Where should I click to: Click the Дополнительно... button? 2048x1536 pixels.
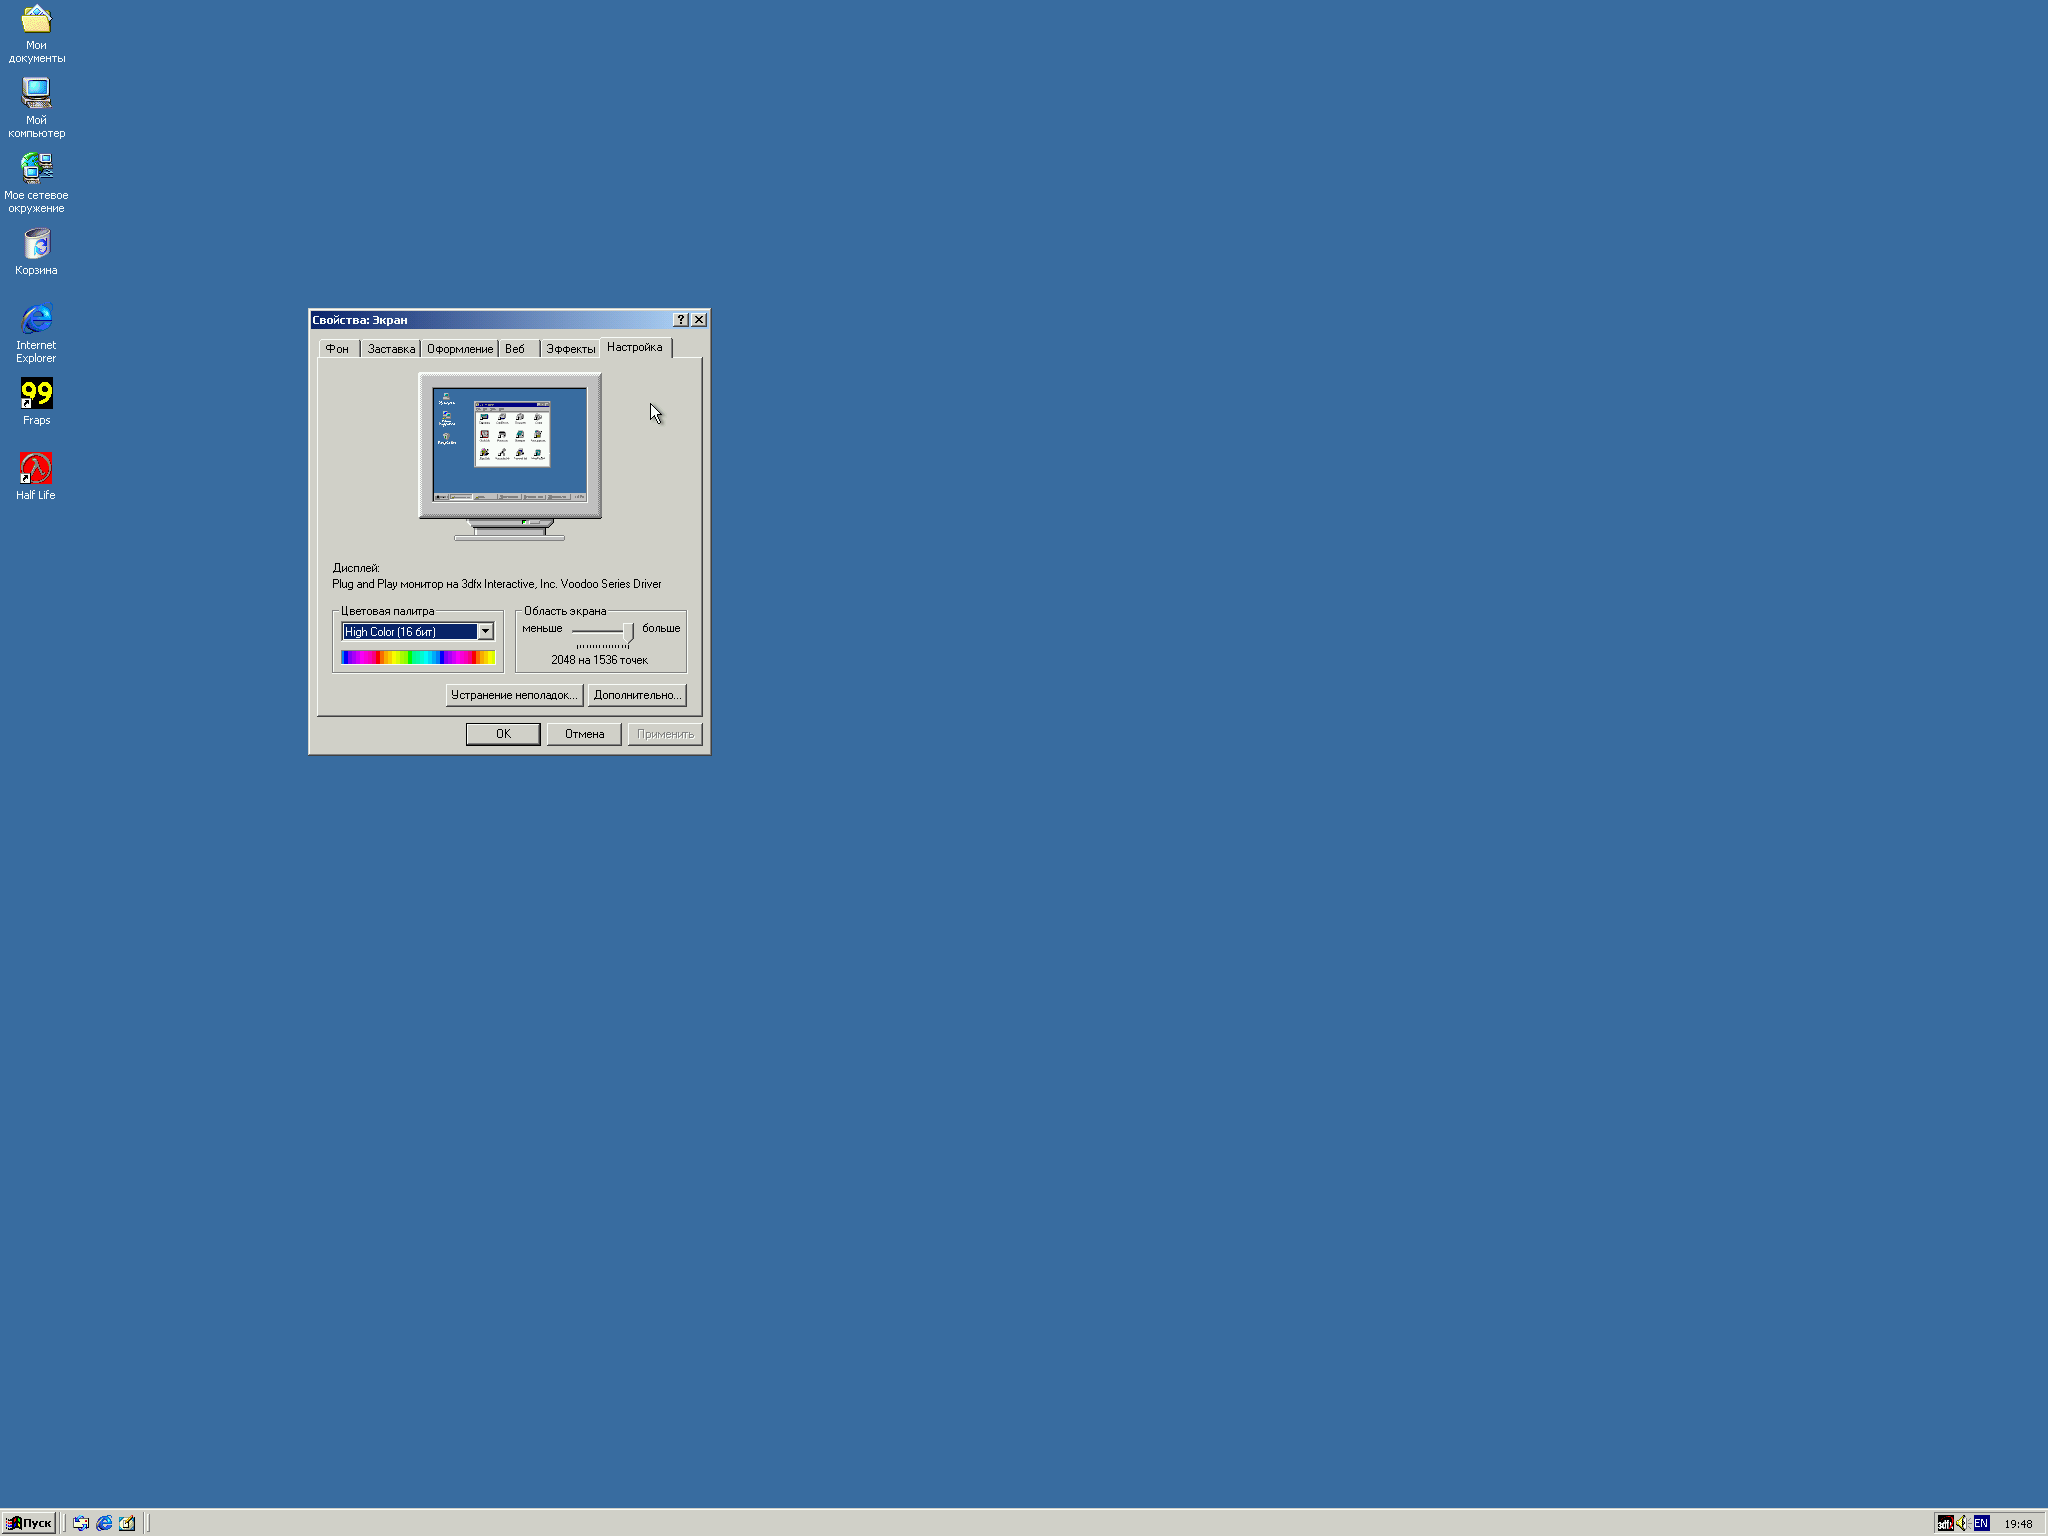[x=636, y=695]
